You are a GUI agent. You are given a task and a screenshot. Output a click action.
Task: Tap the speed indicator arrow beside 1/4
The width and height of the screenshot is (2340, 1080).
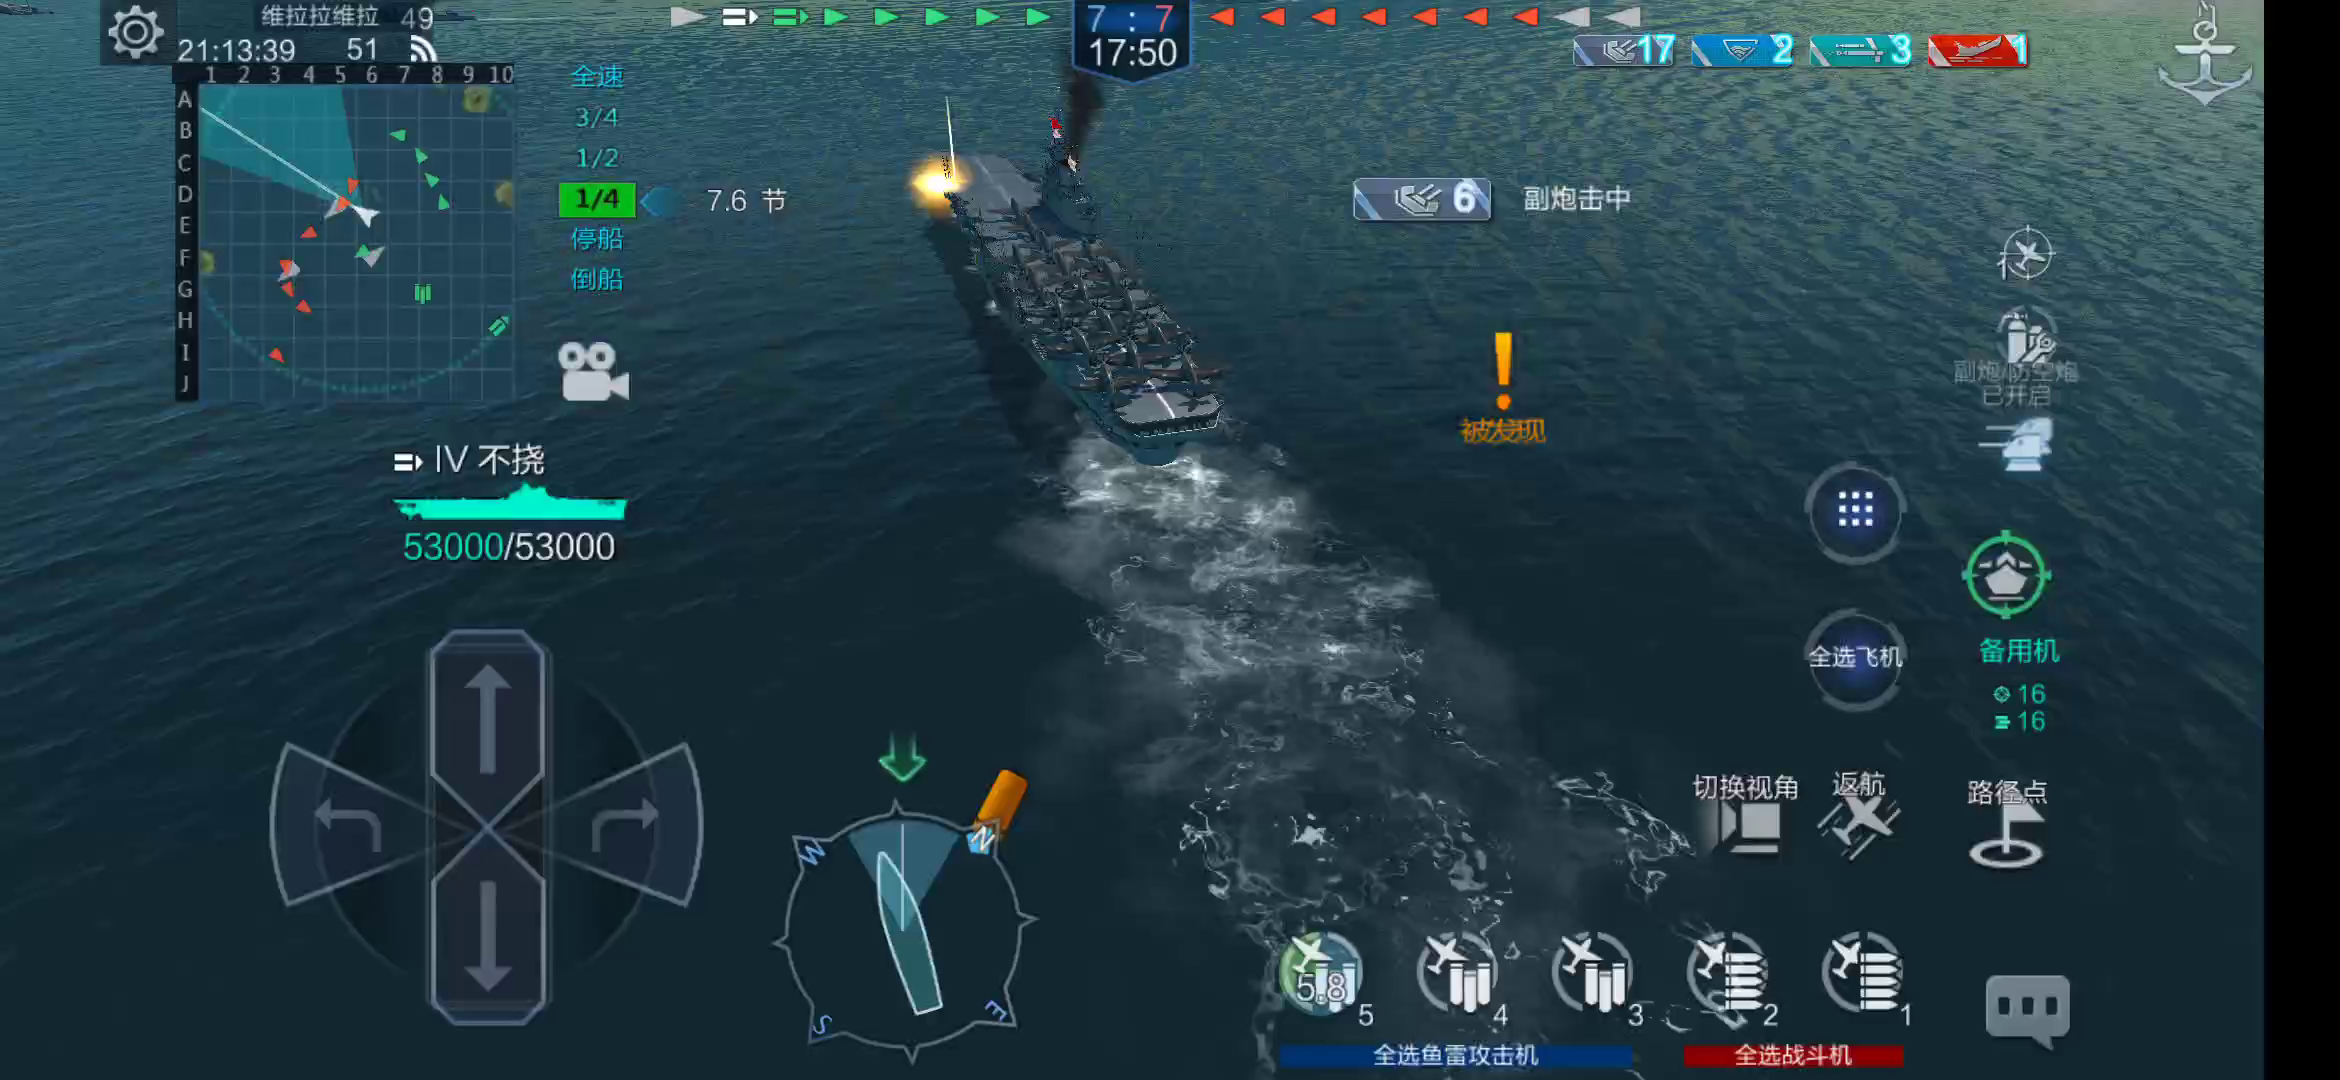[x=659, y=201]
